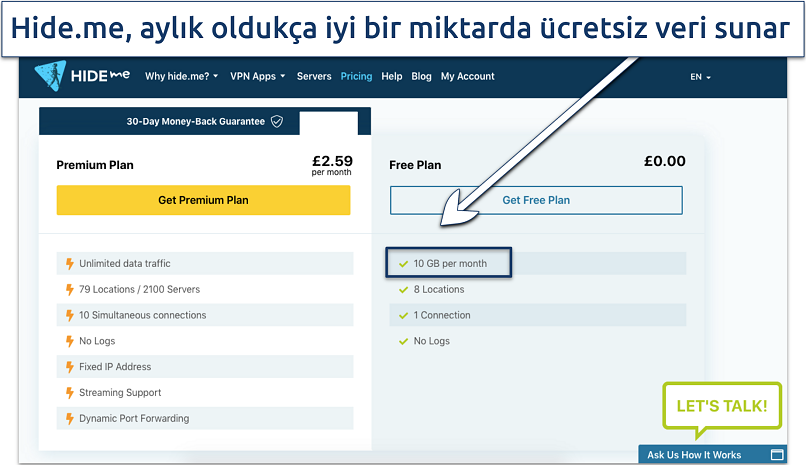Click the green LET'S TALK! chat bubble
806x465 pixels.
point(720,406)
